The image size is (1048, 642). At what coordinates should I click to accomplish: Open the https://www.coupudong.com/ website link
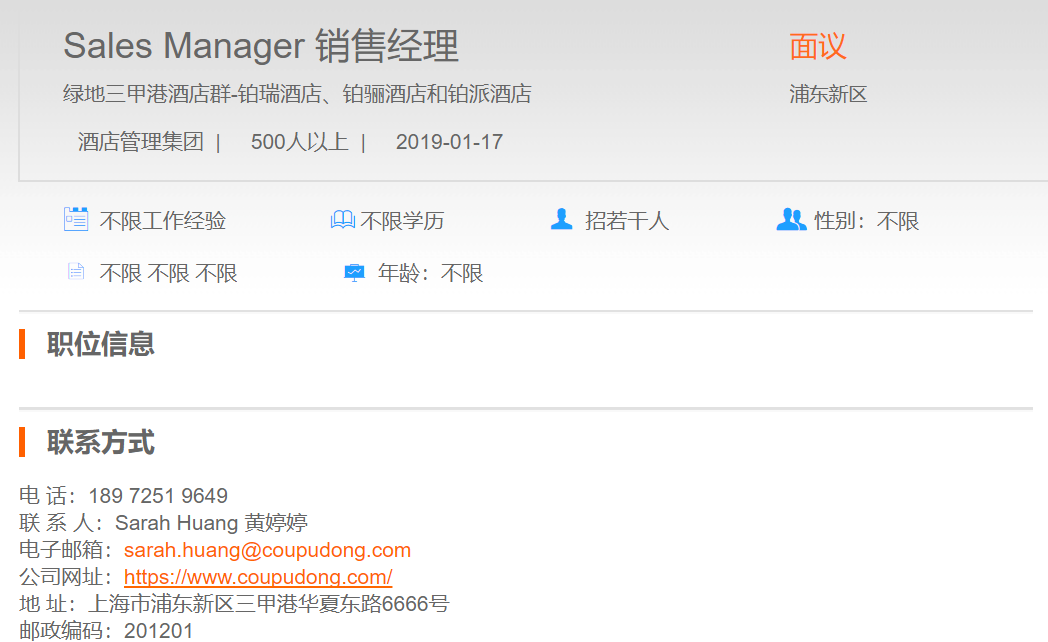pos(258,577)
